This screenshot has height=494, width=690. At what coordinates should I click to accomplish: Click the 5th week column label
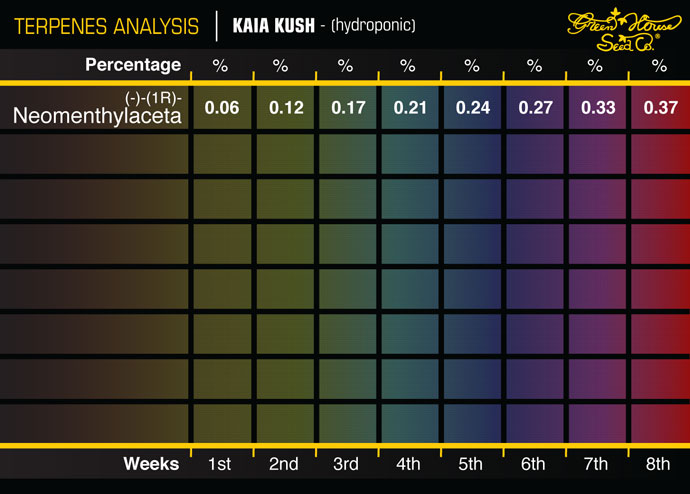(x=471, y=464)
